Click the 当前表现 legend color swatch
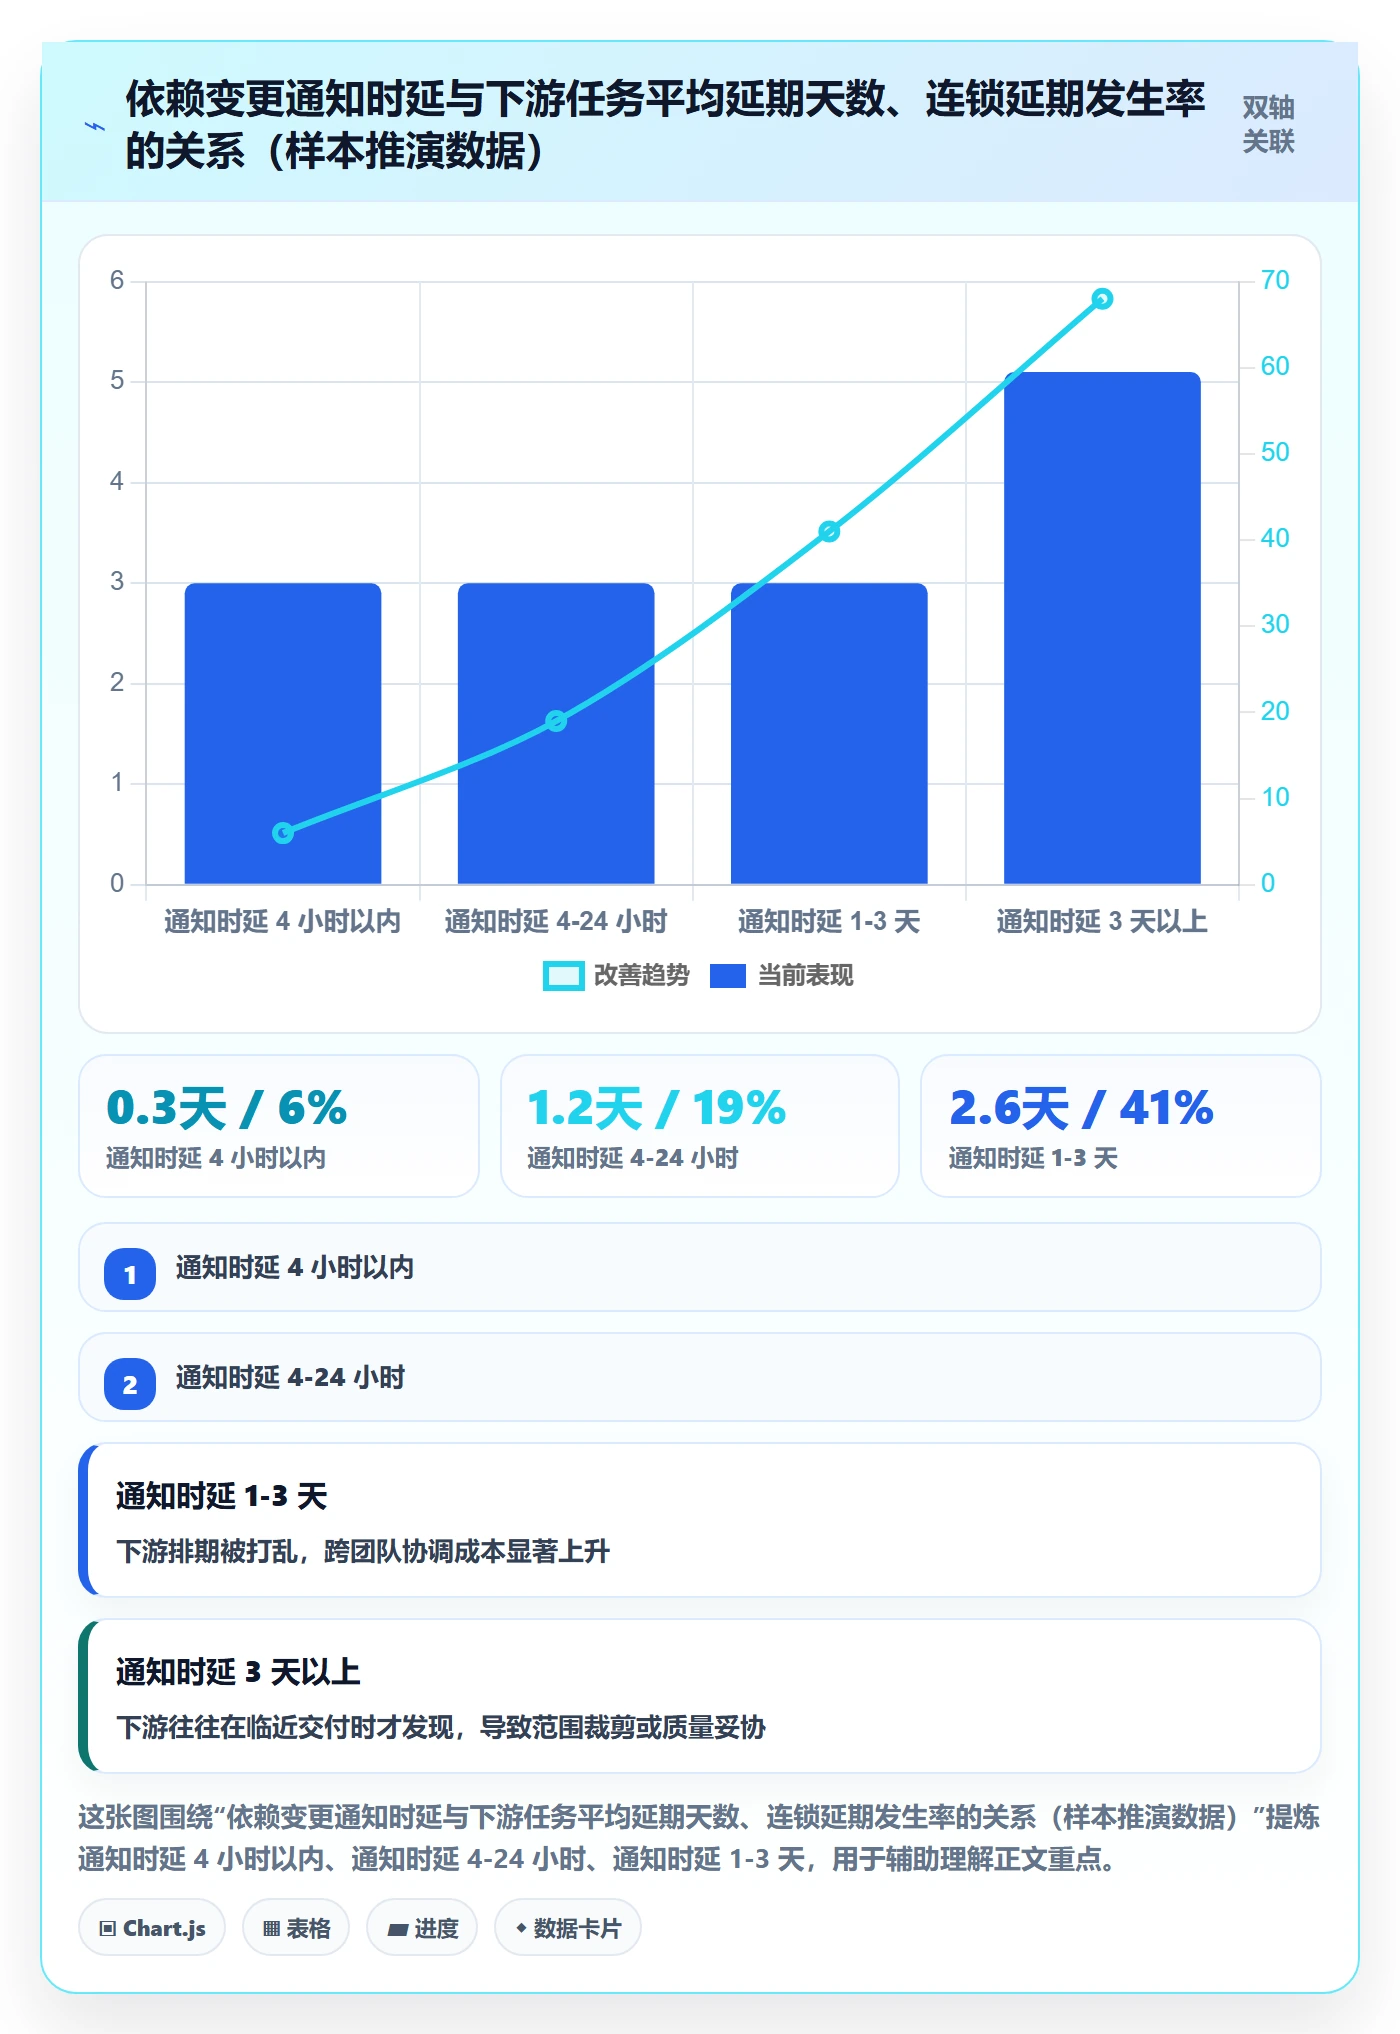 728,976
